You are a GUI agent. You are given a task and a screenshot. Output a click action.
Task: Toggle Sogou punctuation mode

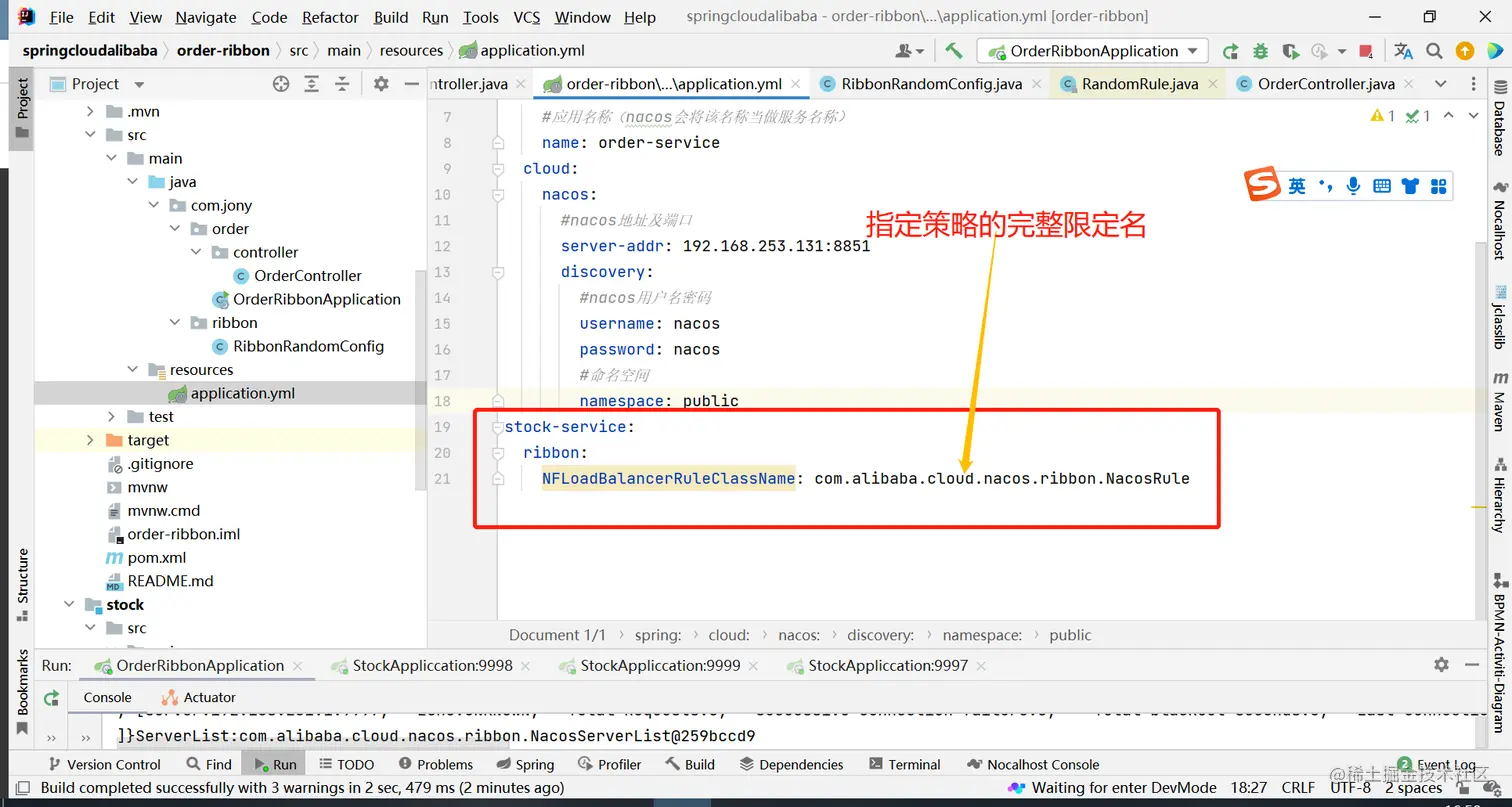coord(1326,186)
